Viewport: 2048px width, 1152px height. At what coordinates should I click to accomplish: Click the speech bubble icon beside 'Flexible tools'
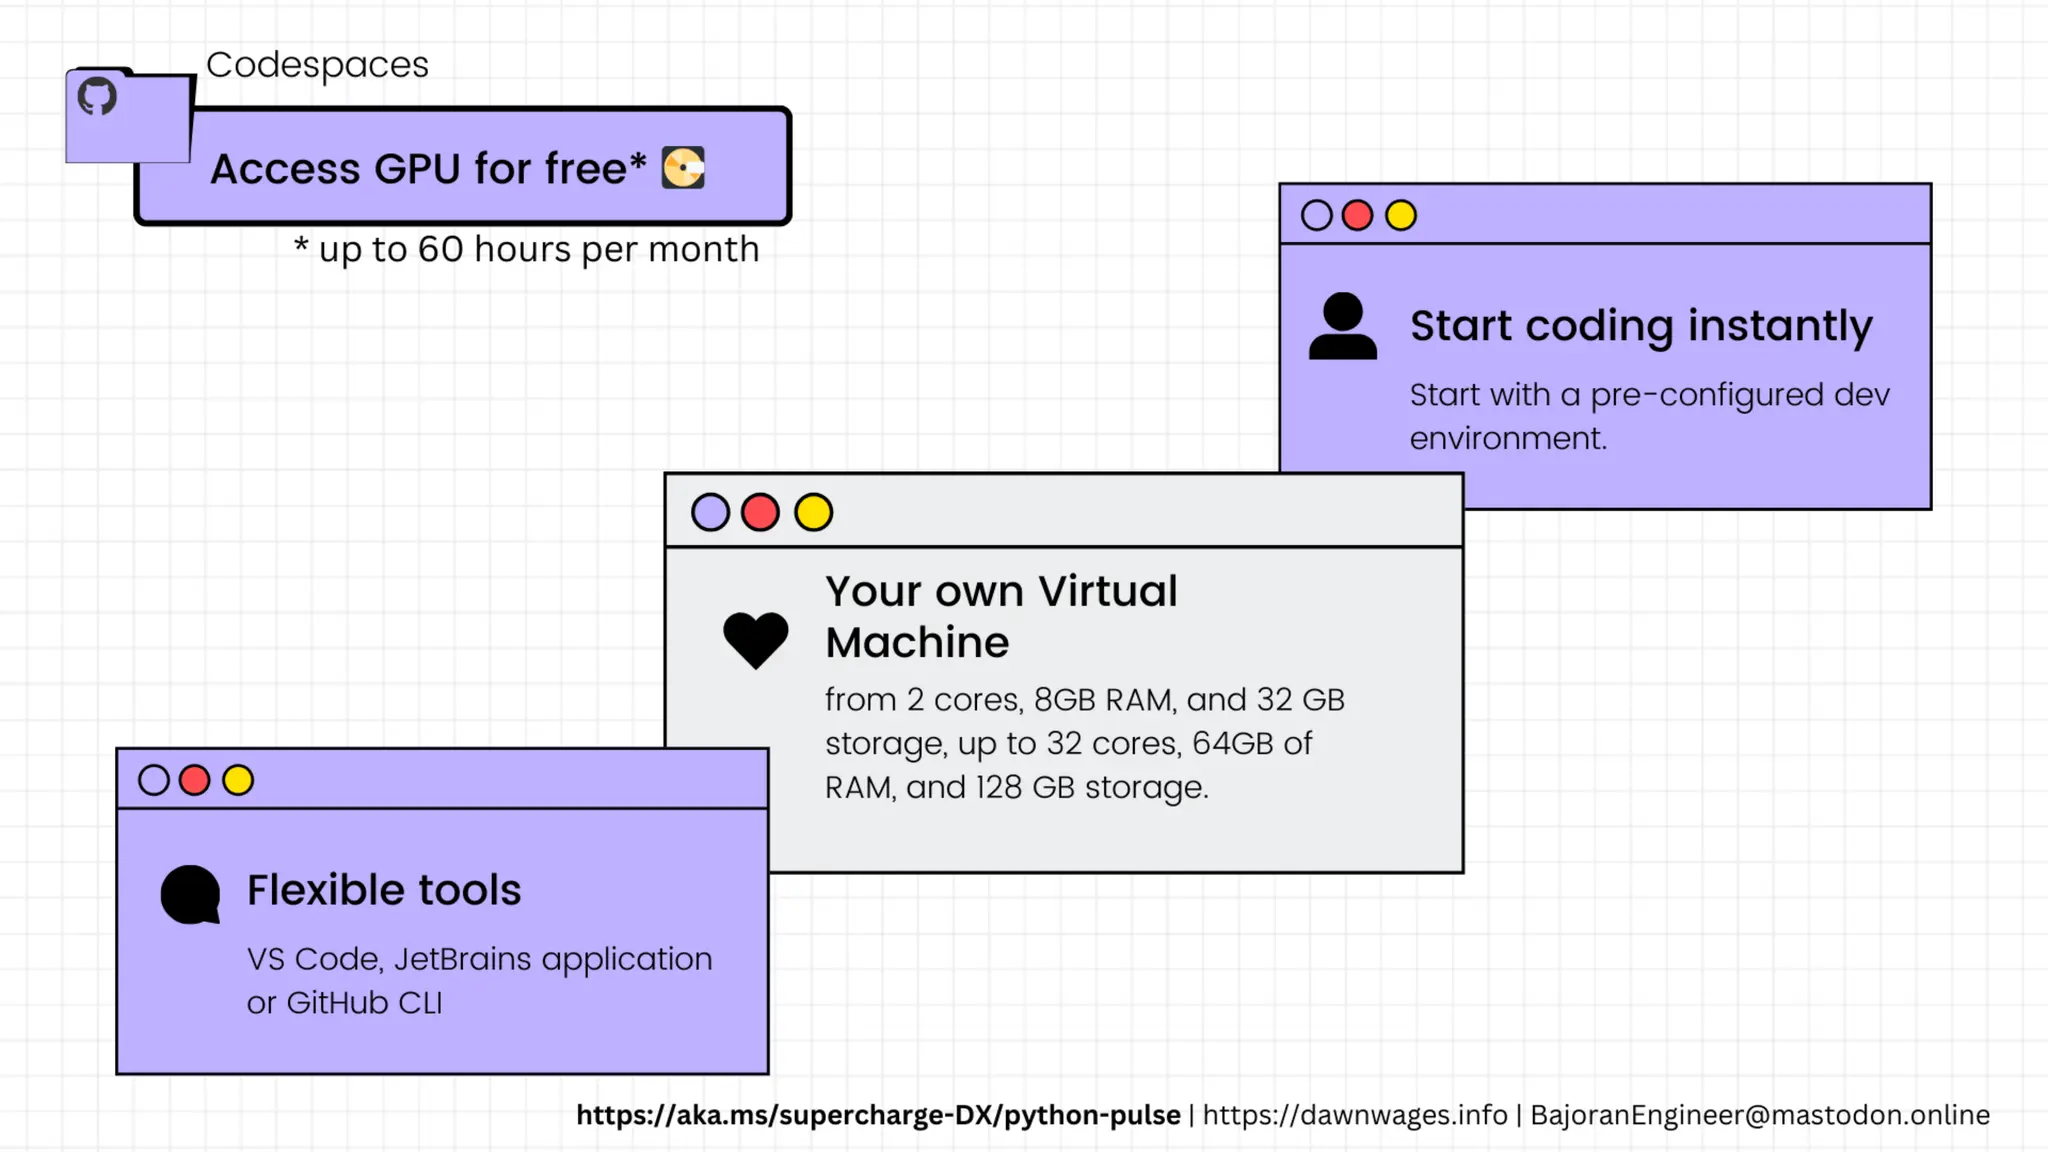tap(190, 895)
